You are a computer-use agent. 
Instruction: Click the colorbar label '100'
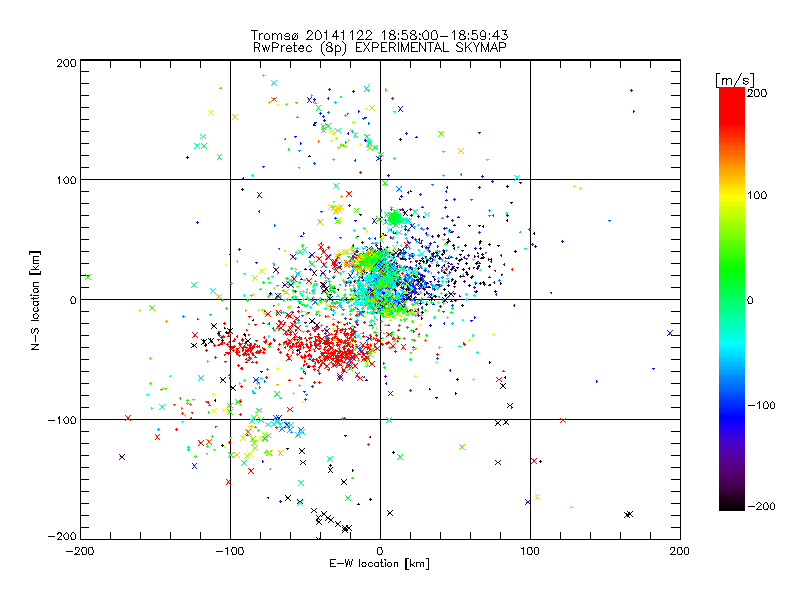coord(757,195)
